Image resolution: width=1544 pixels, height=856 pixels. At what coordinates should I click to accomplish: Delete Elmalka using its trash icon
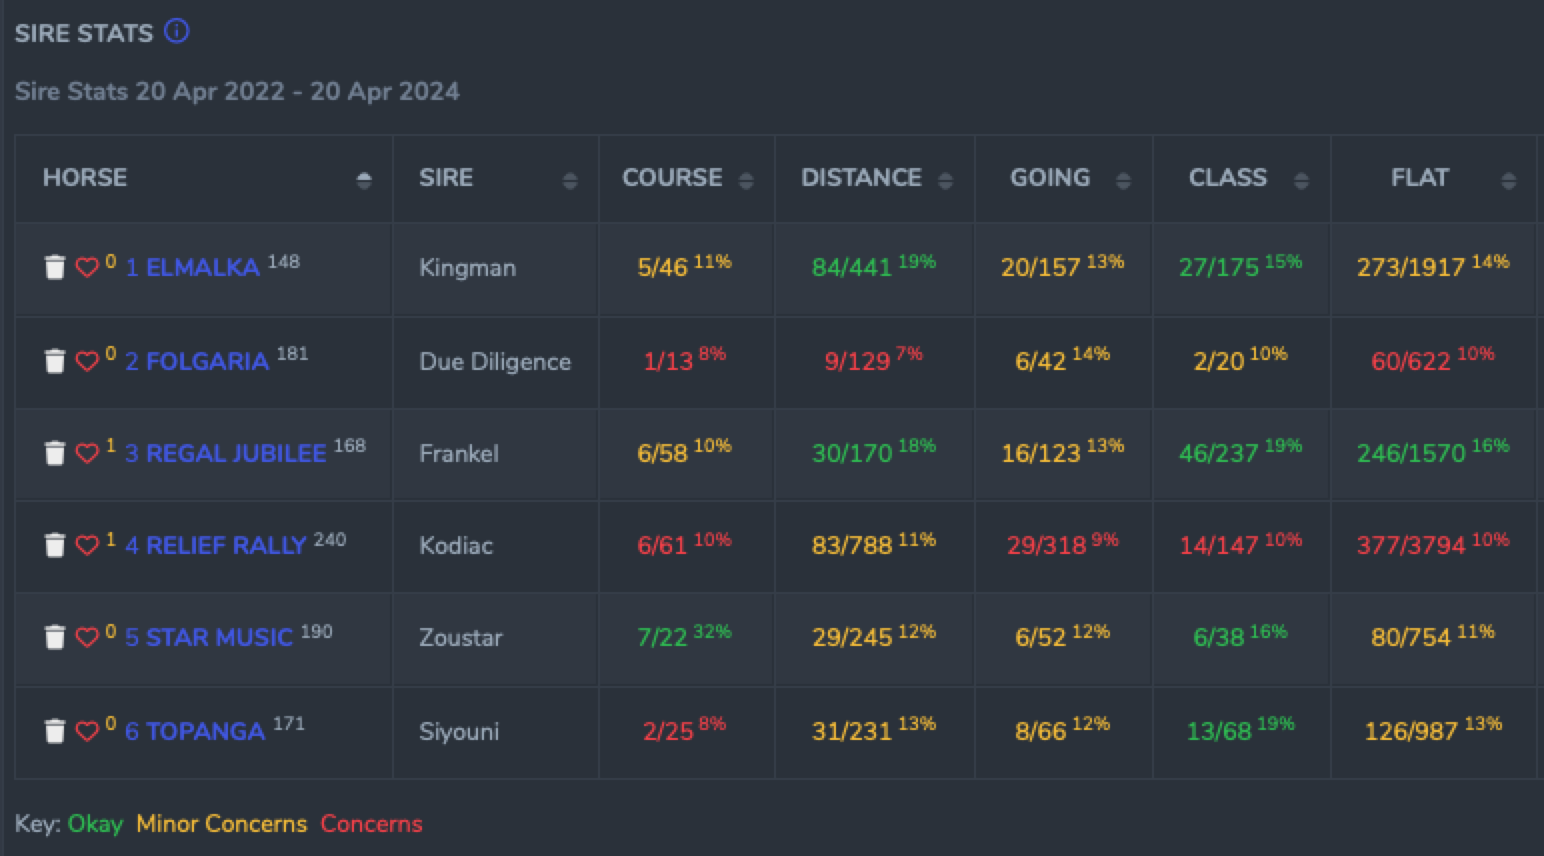[55, 267]
